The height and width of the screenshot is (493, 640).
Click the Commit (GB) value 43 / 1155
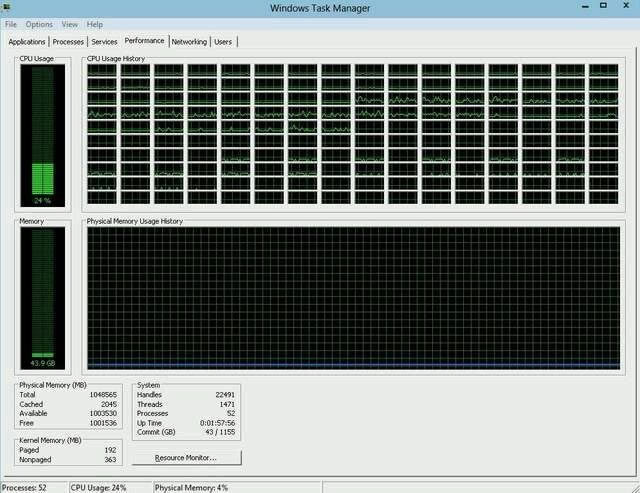tap(220, 432)
